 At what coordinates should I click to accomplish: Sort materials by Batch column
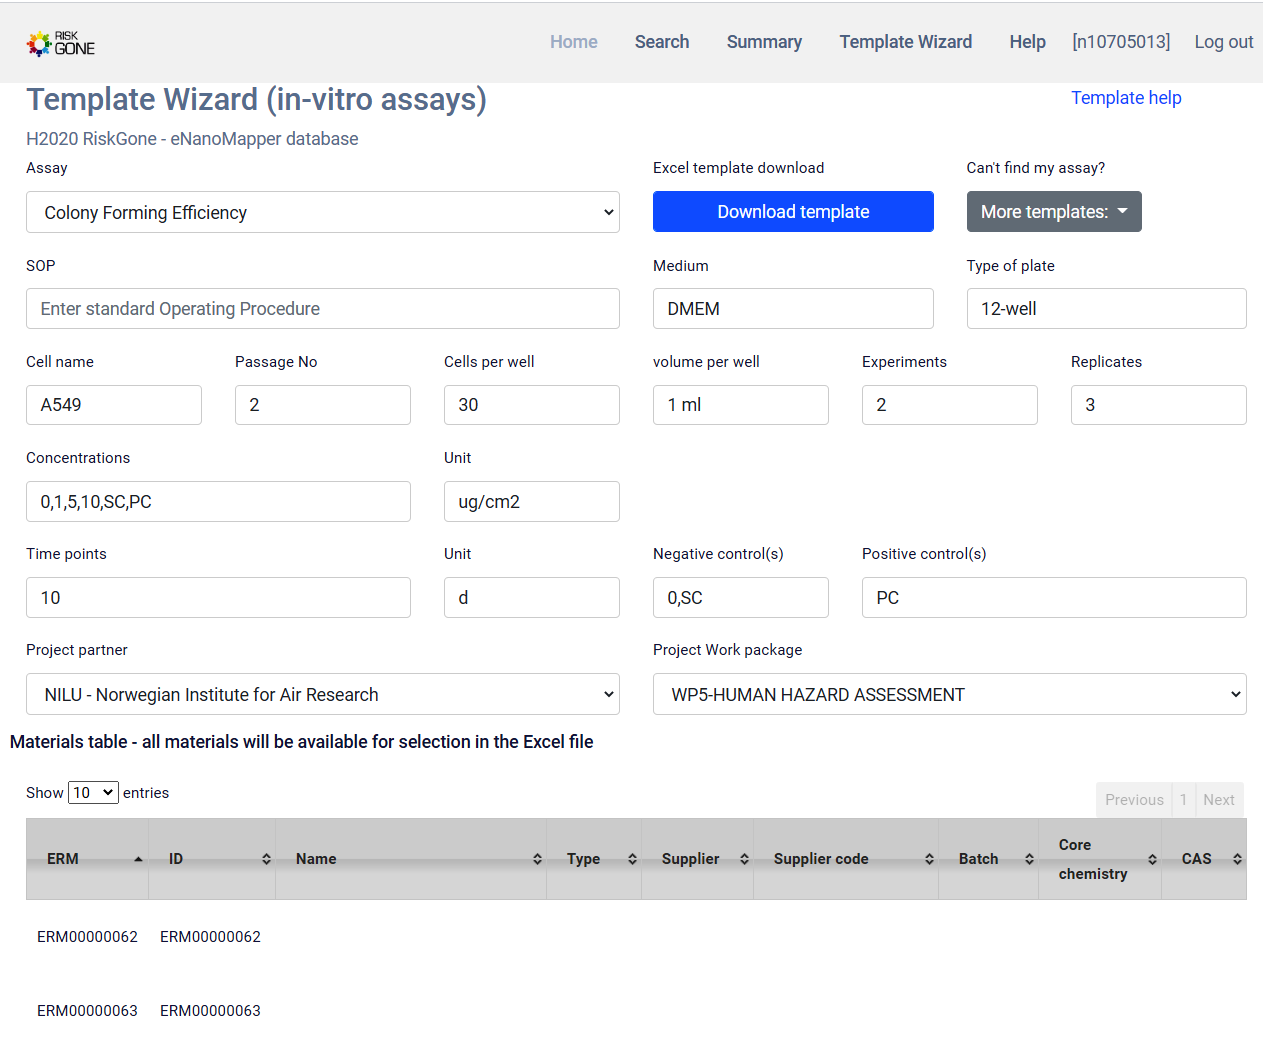point(987,859)
